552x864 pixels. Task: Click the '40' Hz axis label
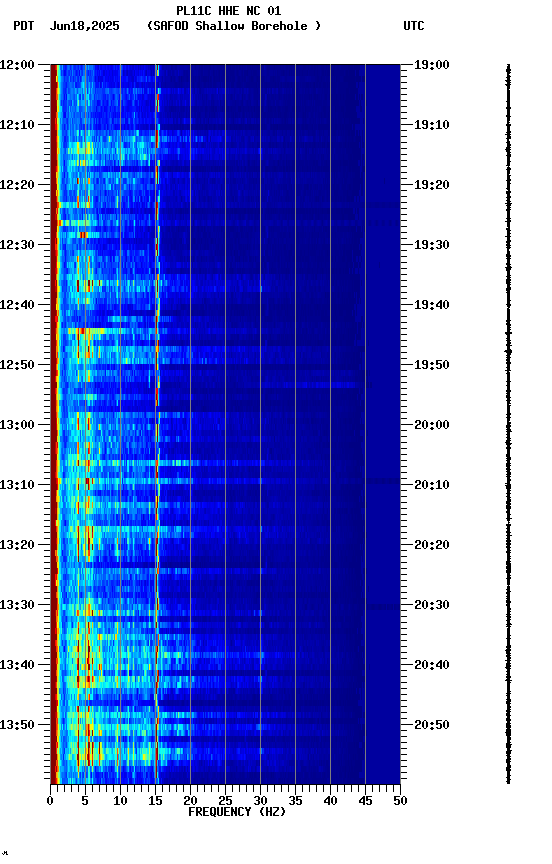point(330,801)
